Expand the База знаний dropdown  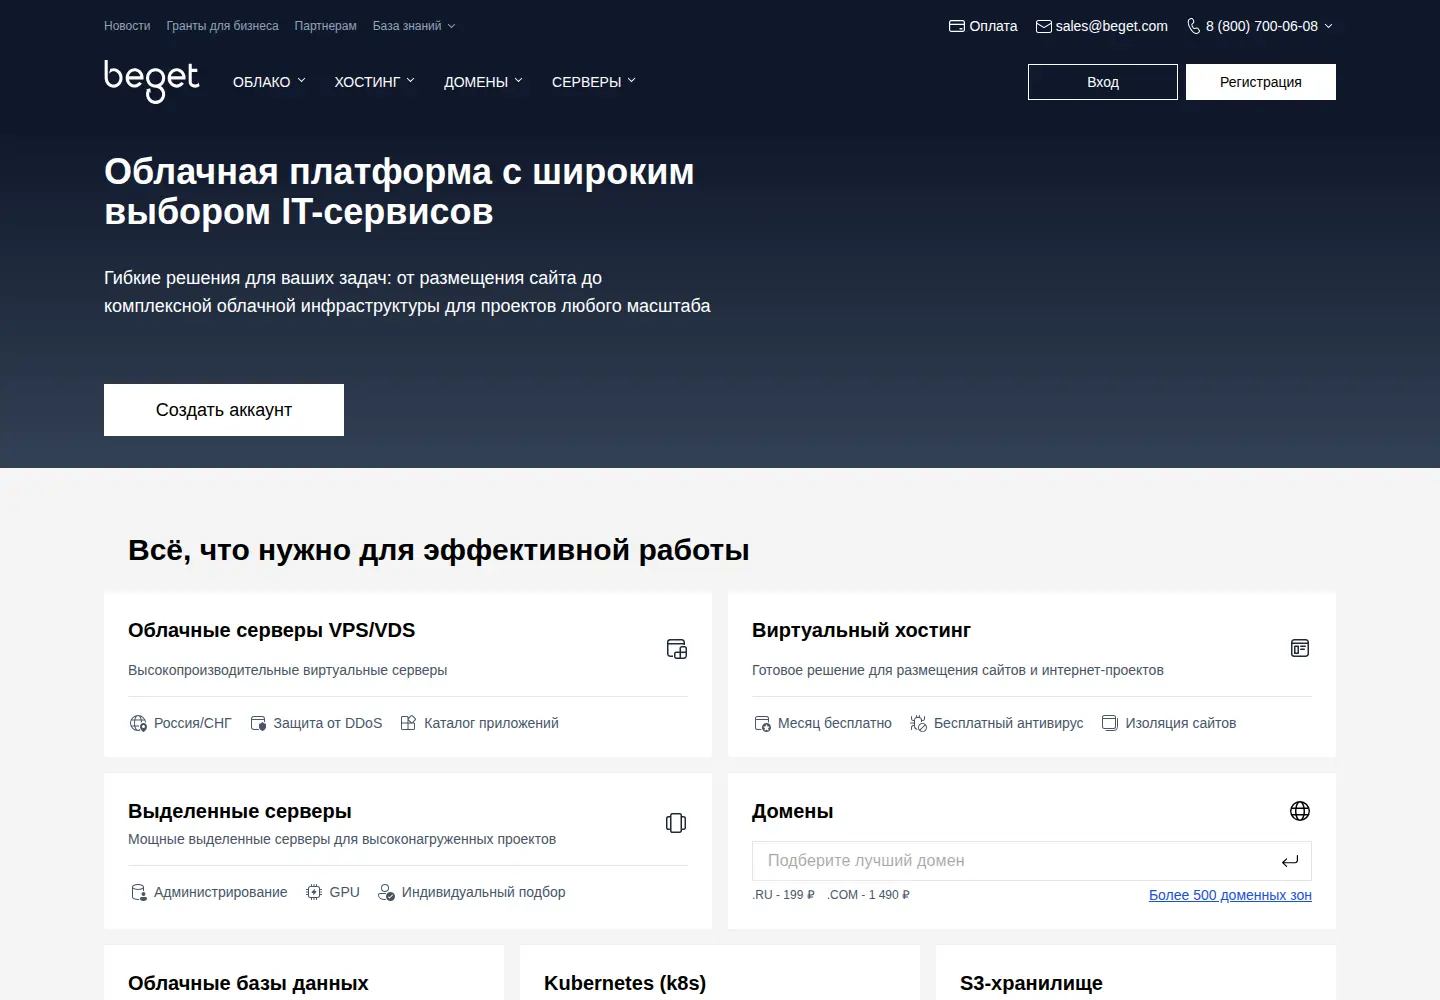414,26
